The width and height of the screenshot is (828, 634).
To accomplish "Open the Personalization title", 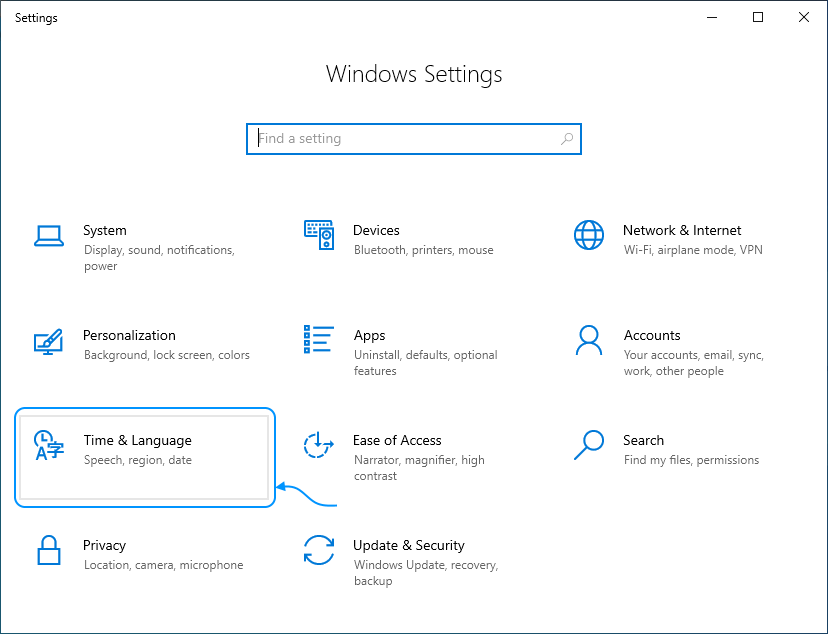I will click(x=129, y=335).
